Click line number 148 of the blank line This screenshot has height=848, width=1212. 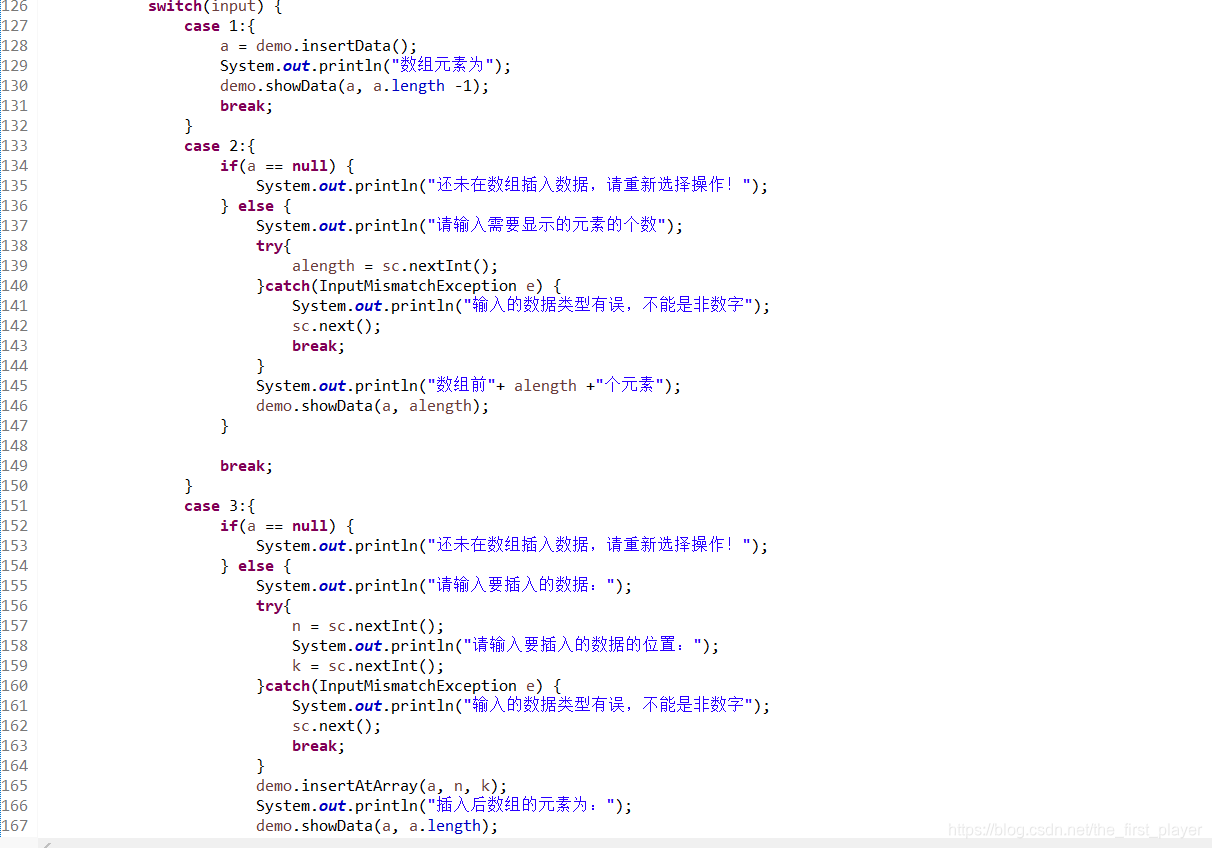(15, 446)
